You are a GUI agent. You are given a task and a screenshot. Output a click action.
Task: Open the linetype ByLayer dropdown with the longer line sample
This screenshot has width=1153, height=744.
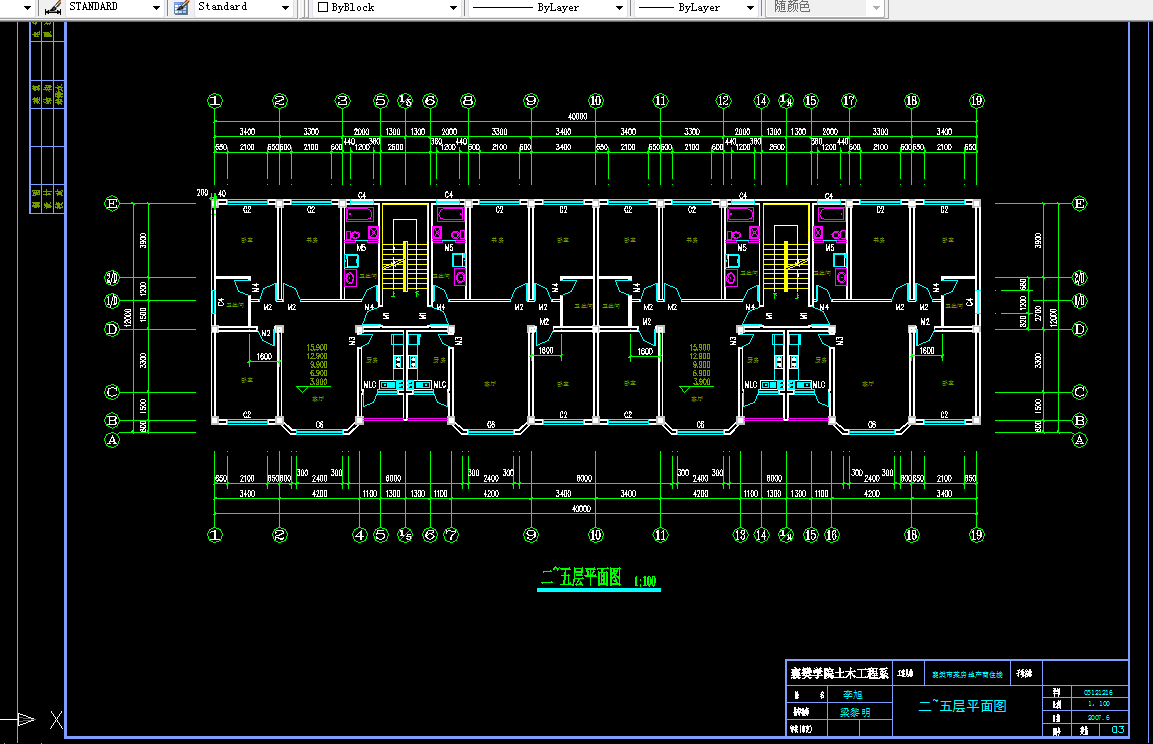619,7
